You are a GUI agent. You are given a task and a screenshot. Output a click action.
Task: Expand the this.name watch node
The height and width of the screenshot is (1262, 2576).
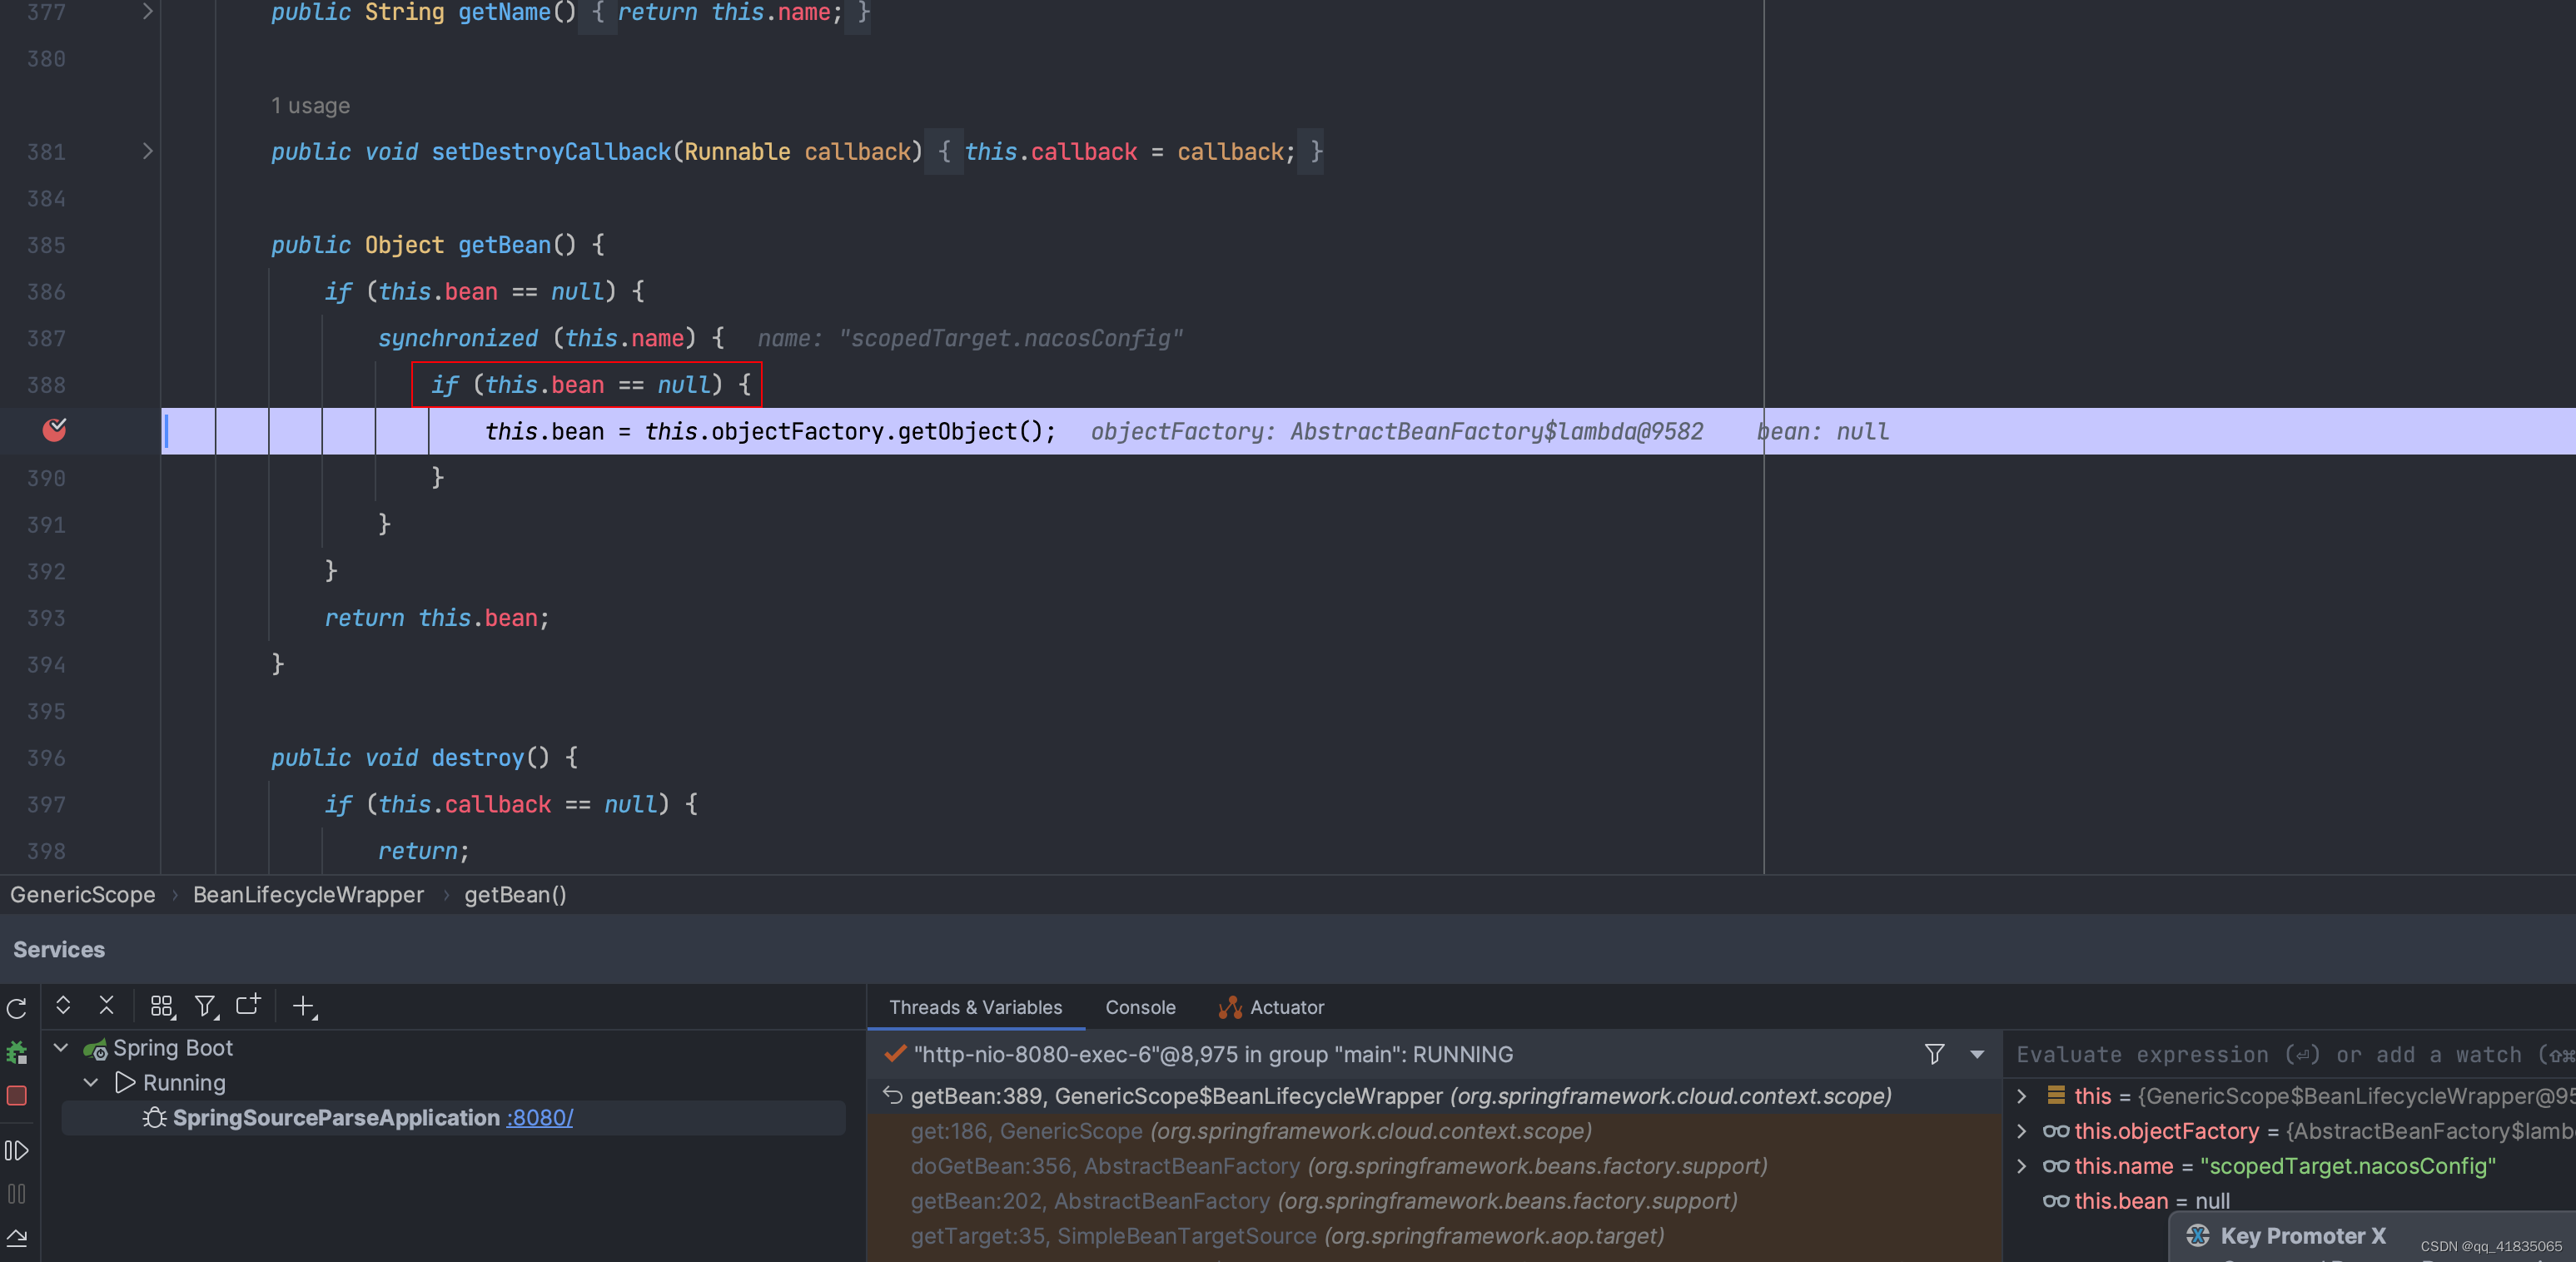click(2022, 1166)
